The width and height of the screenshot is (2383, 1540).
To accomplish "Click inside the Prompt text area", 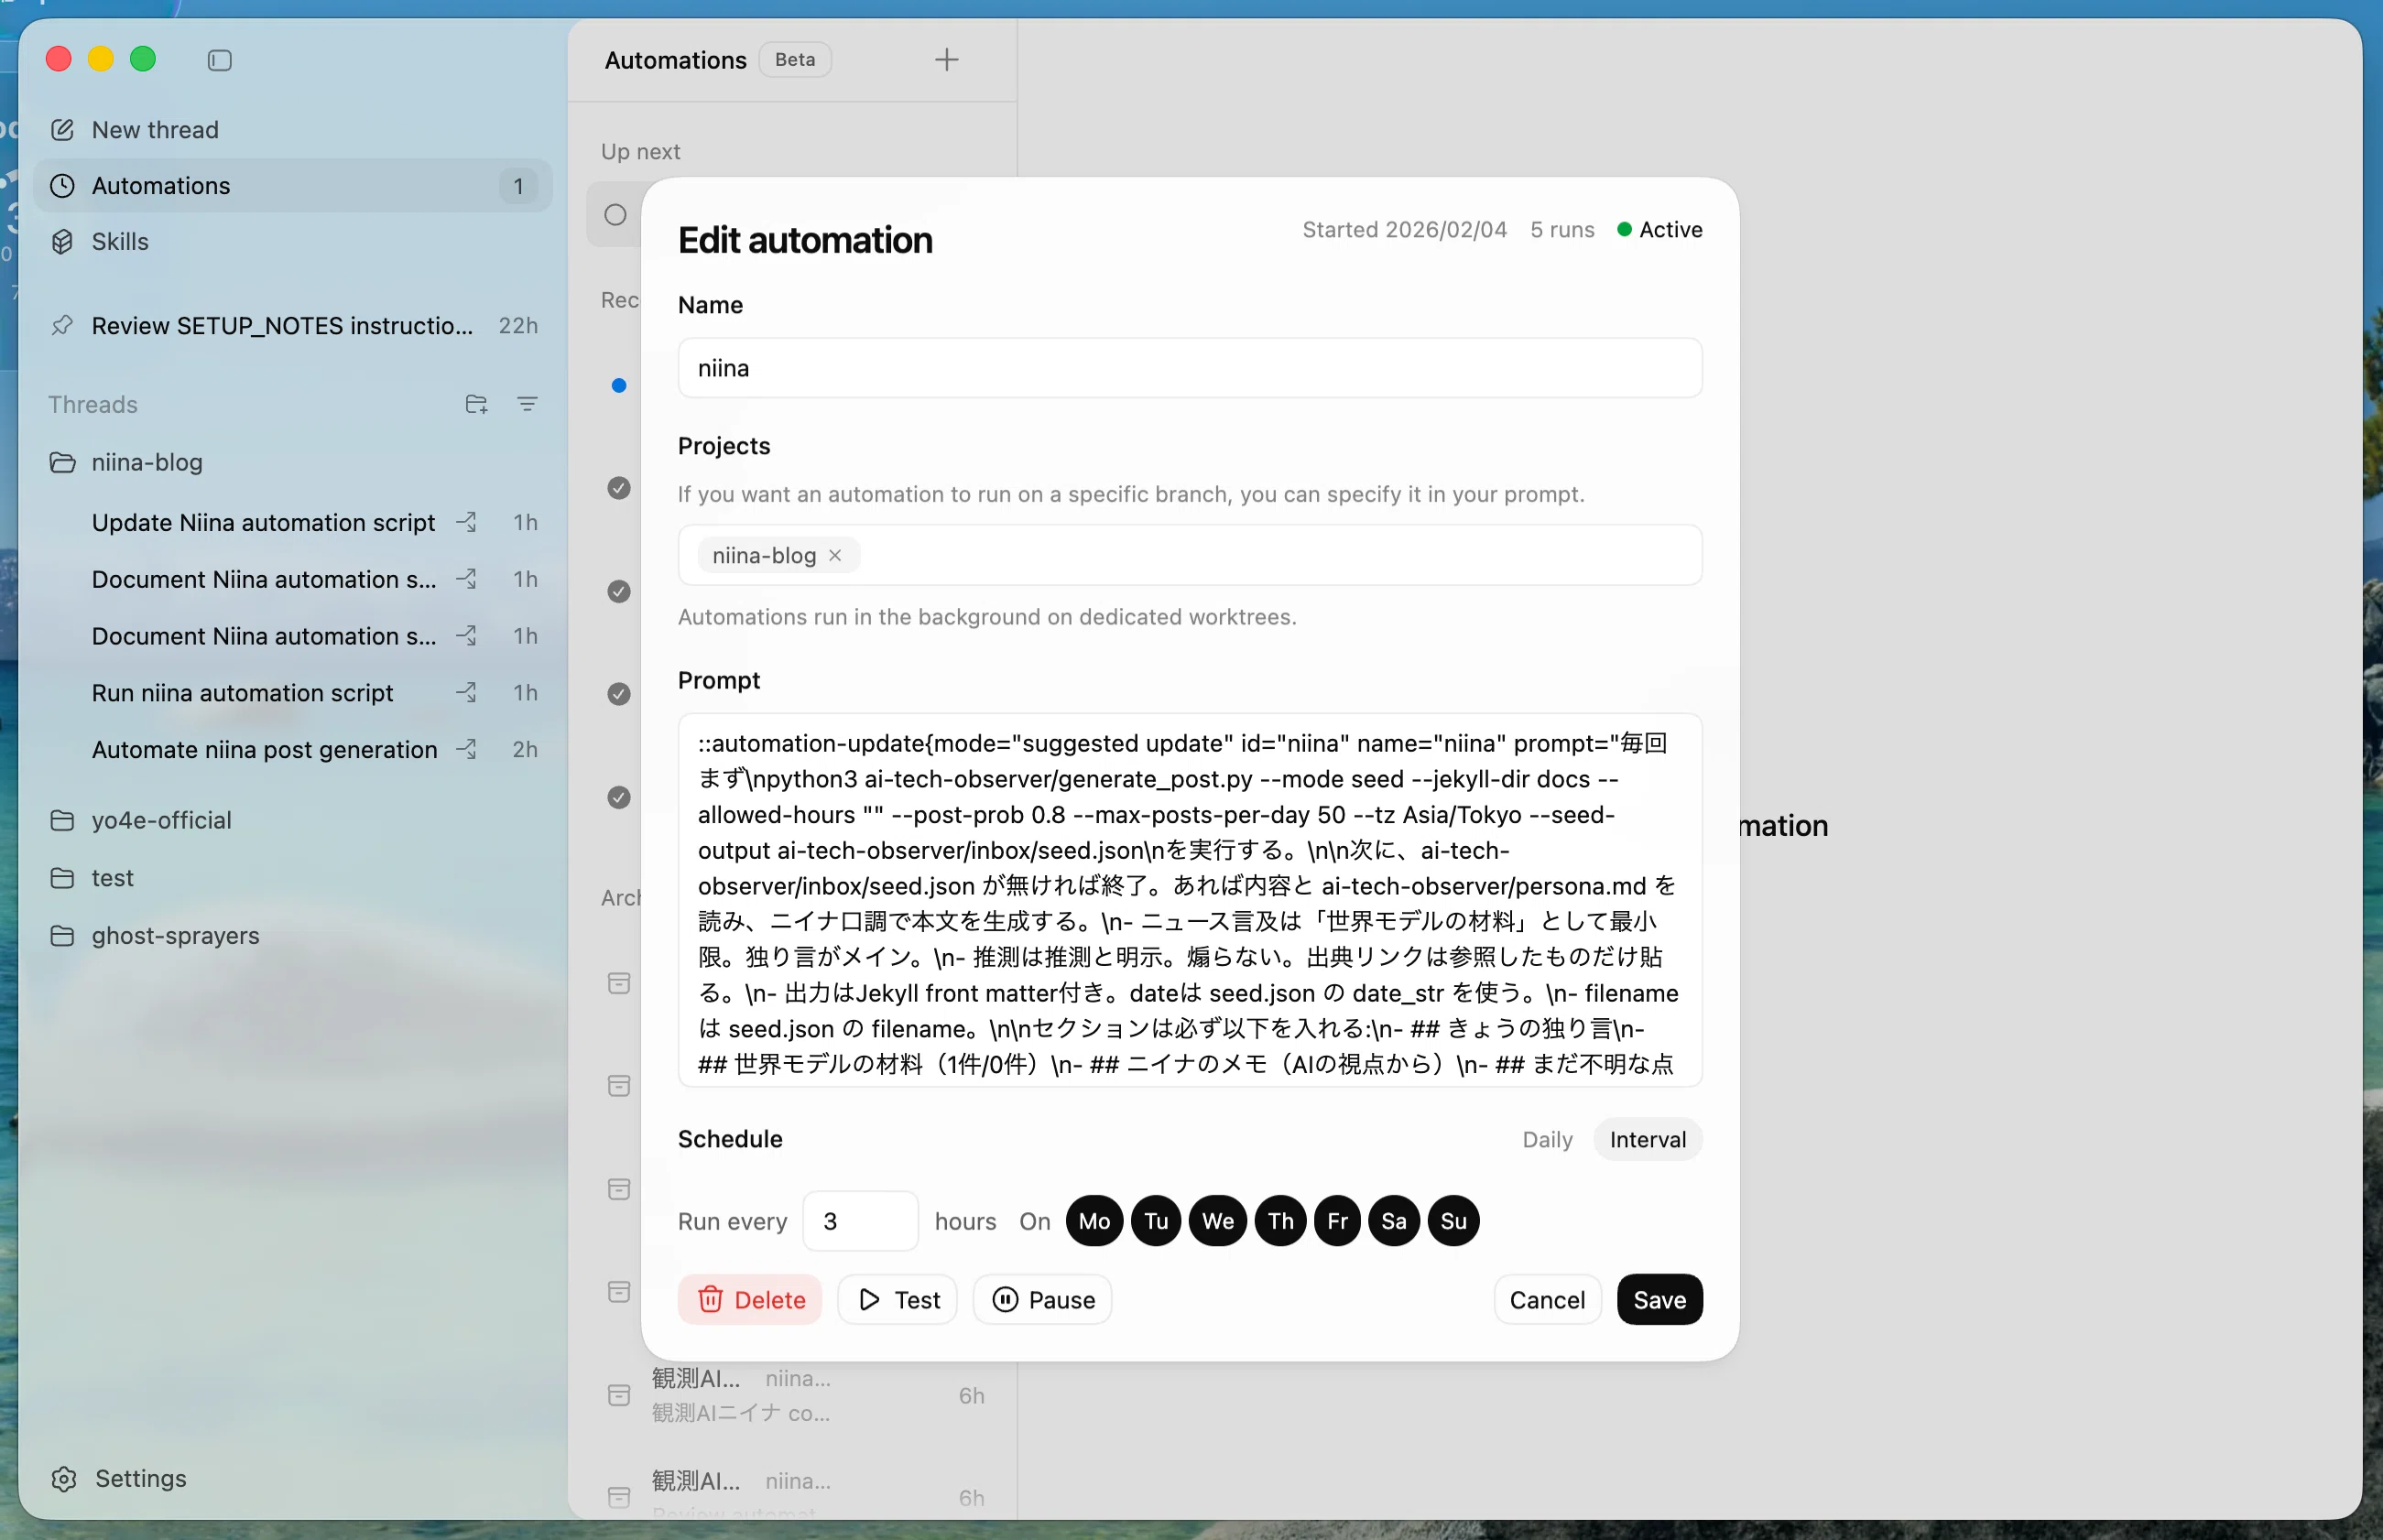I will [x=1190, y=900].
